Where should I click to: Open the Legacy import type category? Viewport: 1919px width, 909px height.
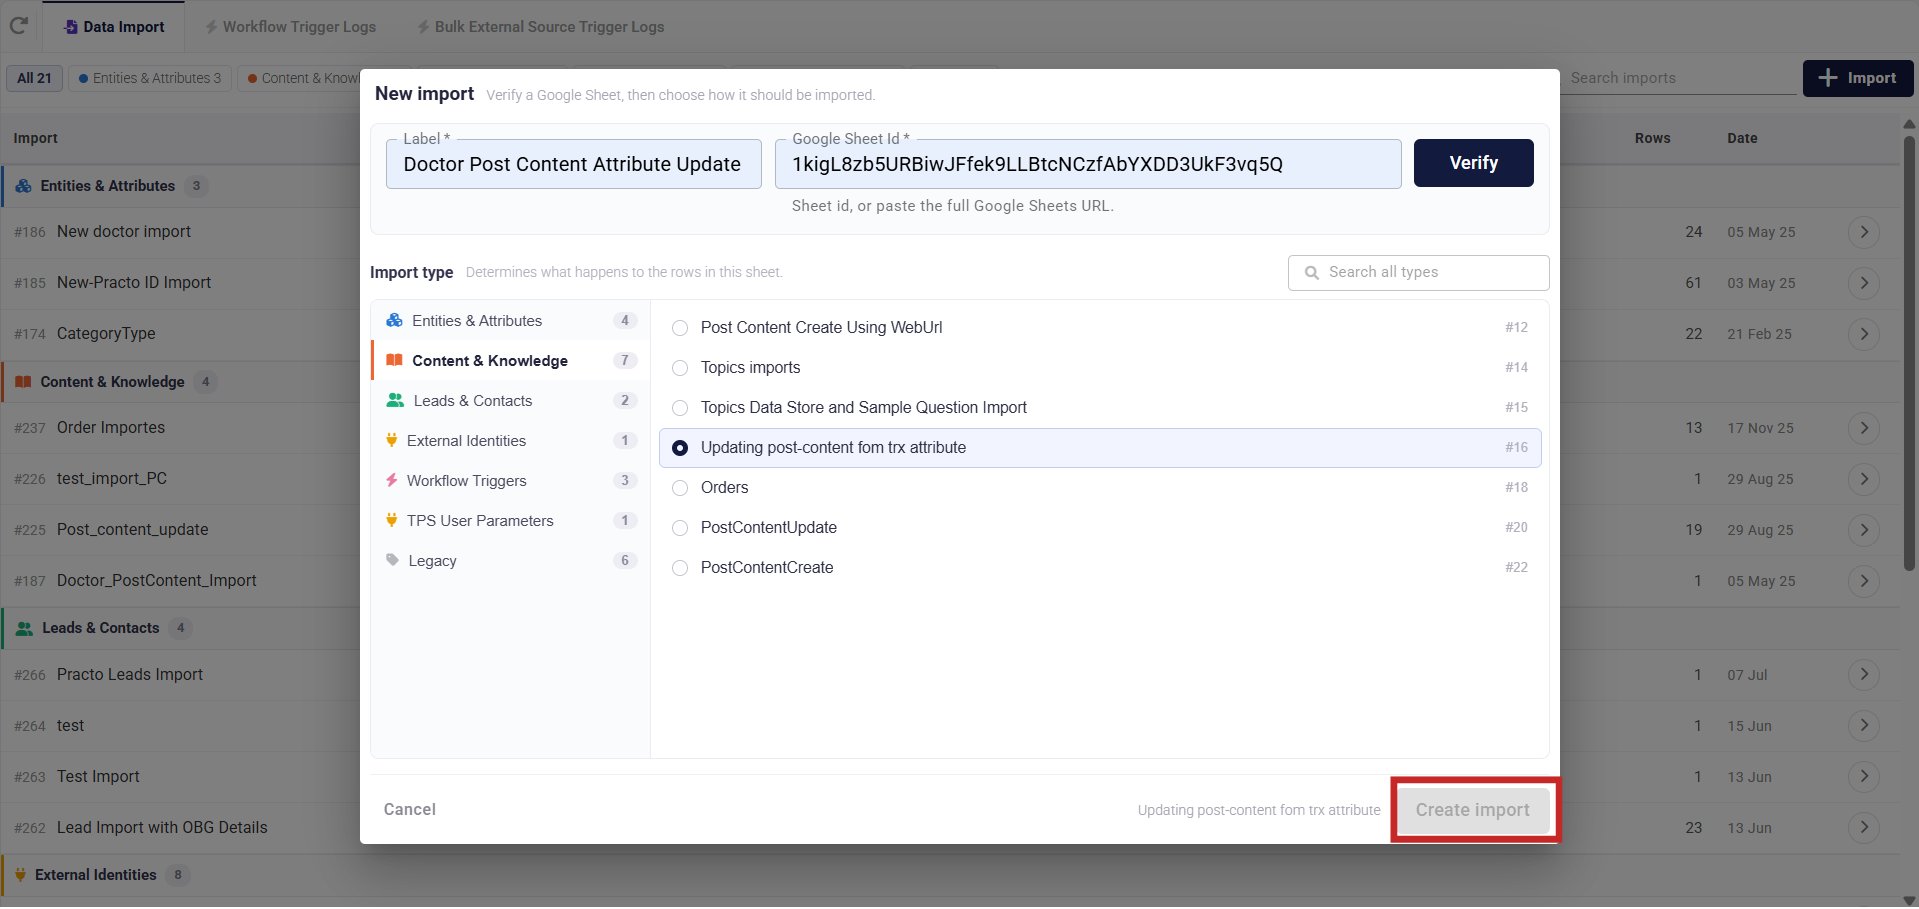pos(510,561)
